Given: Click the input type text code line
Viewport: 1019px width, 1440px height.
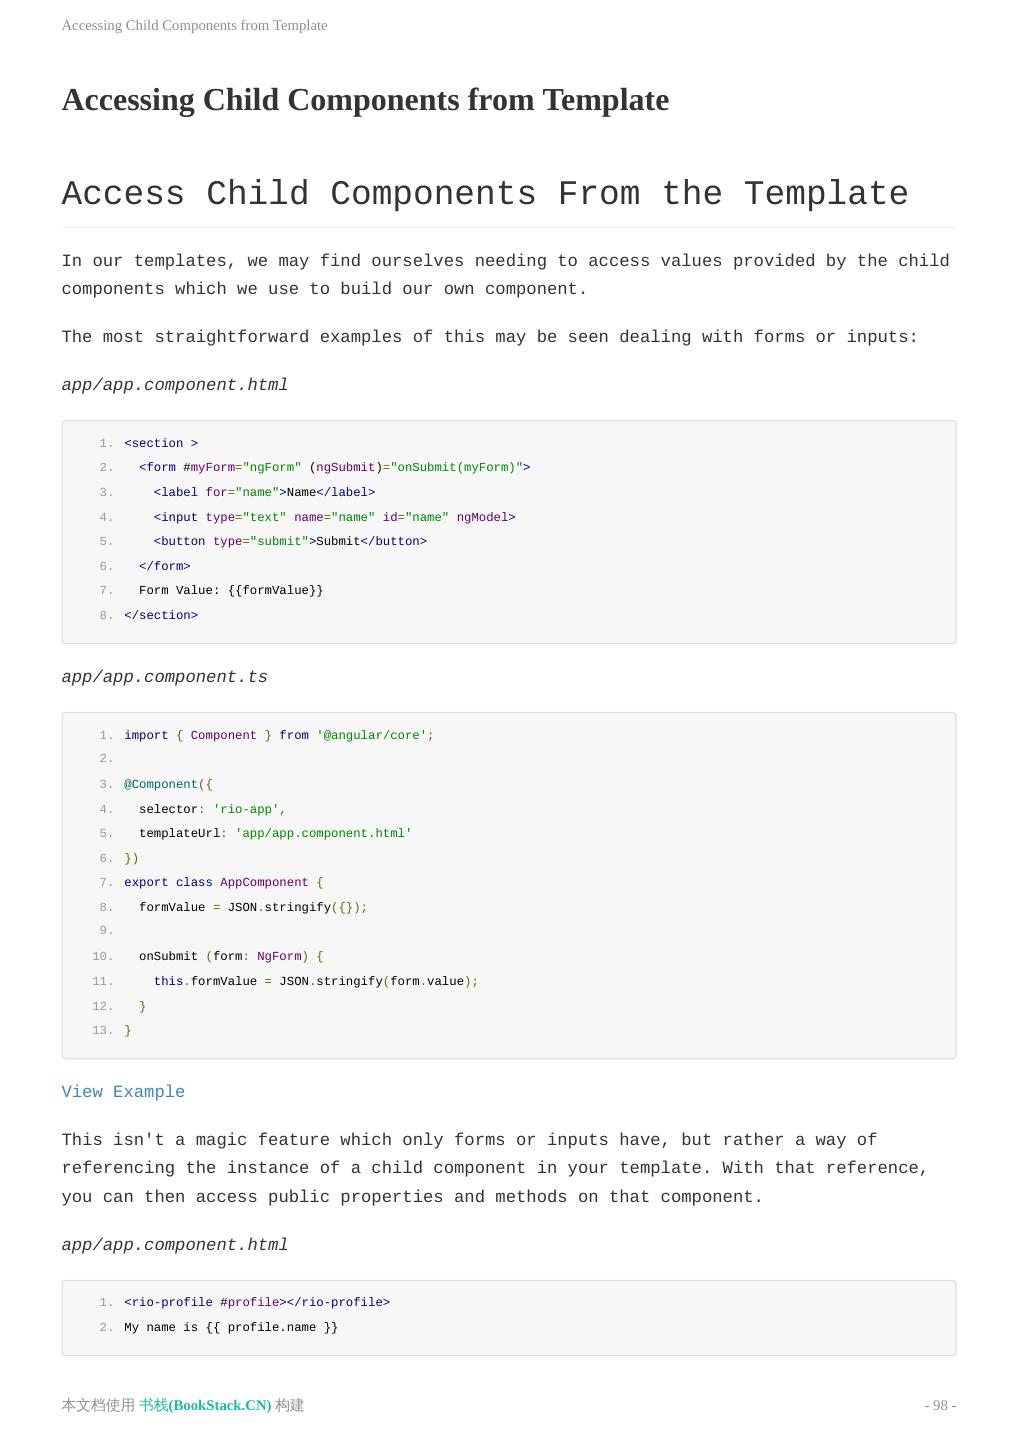Looking at the screenshot, I should 334,517.
